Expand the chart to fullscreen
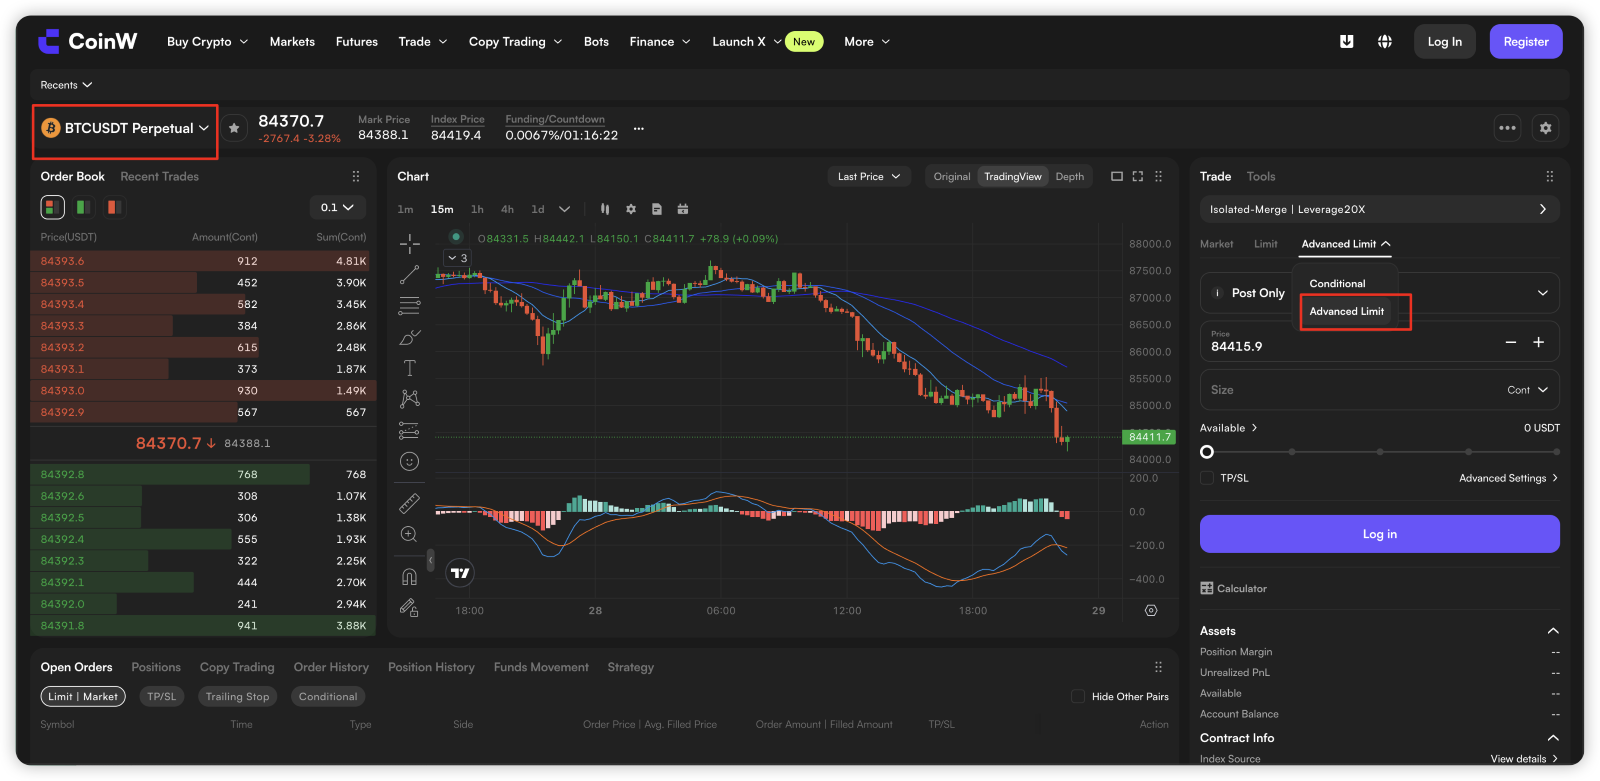The width and height of the screenshot is (1600, 781). (1138, 176)
